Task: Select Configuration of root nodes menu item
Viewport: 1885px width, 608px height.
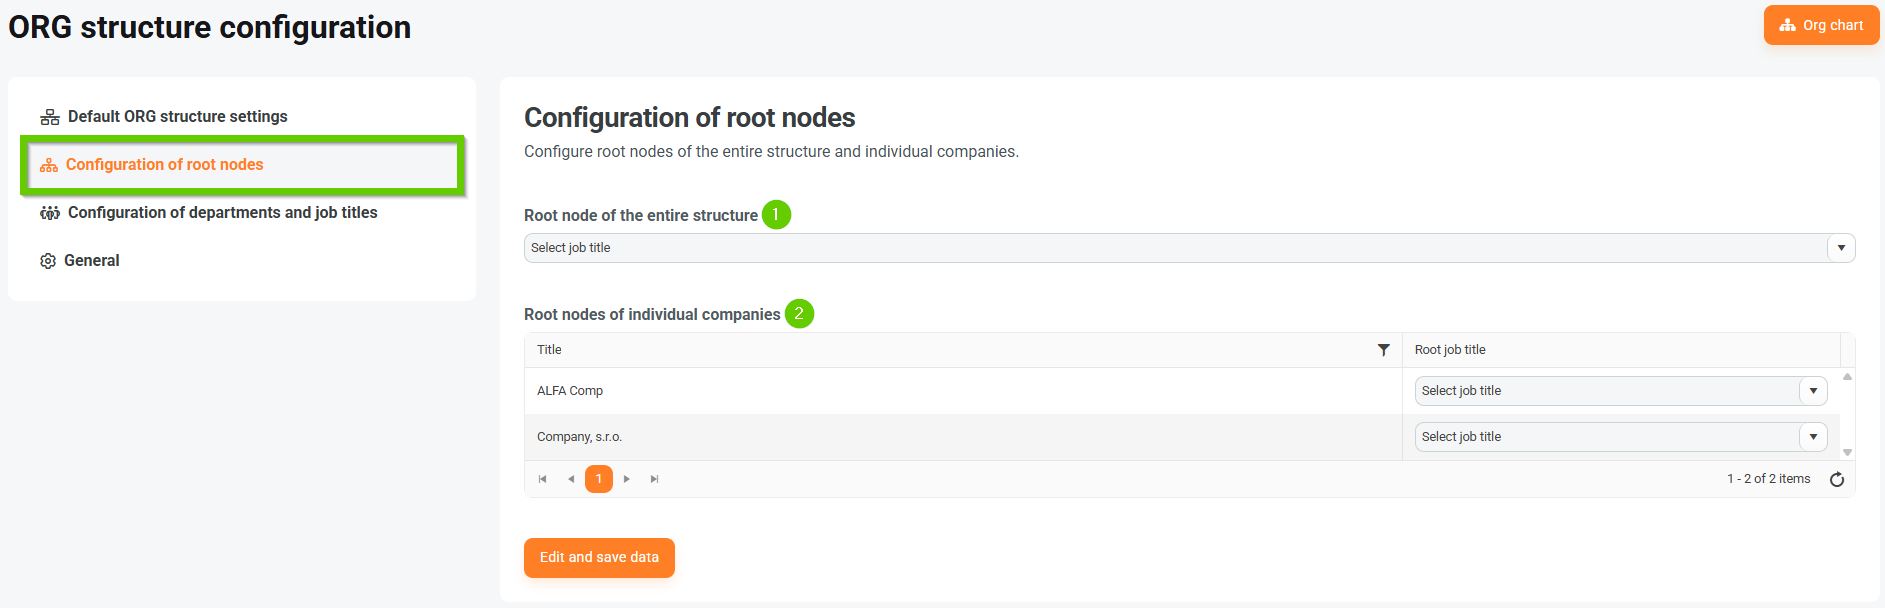Action: coord(164,165)
